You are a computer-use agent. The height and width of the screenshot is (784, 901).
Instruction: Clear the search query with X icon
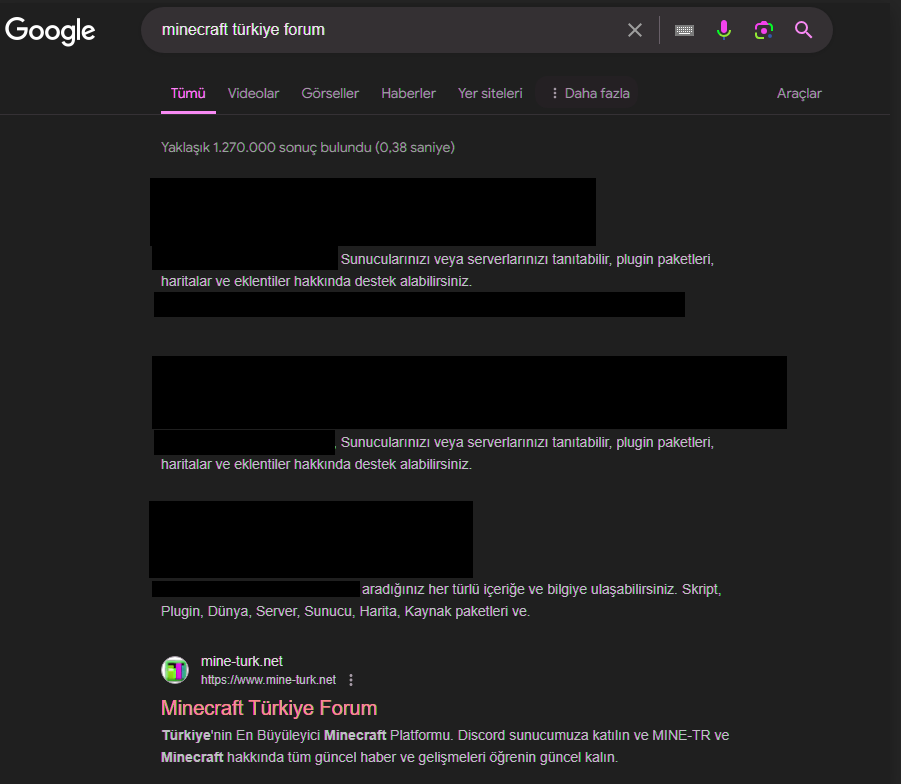tap(635, 30)
